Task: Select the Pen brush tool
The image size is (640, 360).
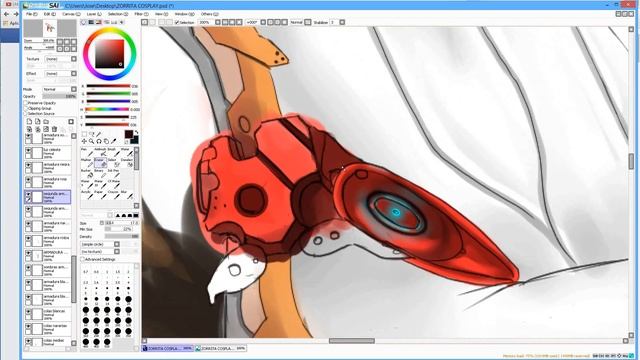Action: [86, 152]
